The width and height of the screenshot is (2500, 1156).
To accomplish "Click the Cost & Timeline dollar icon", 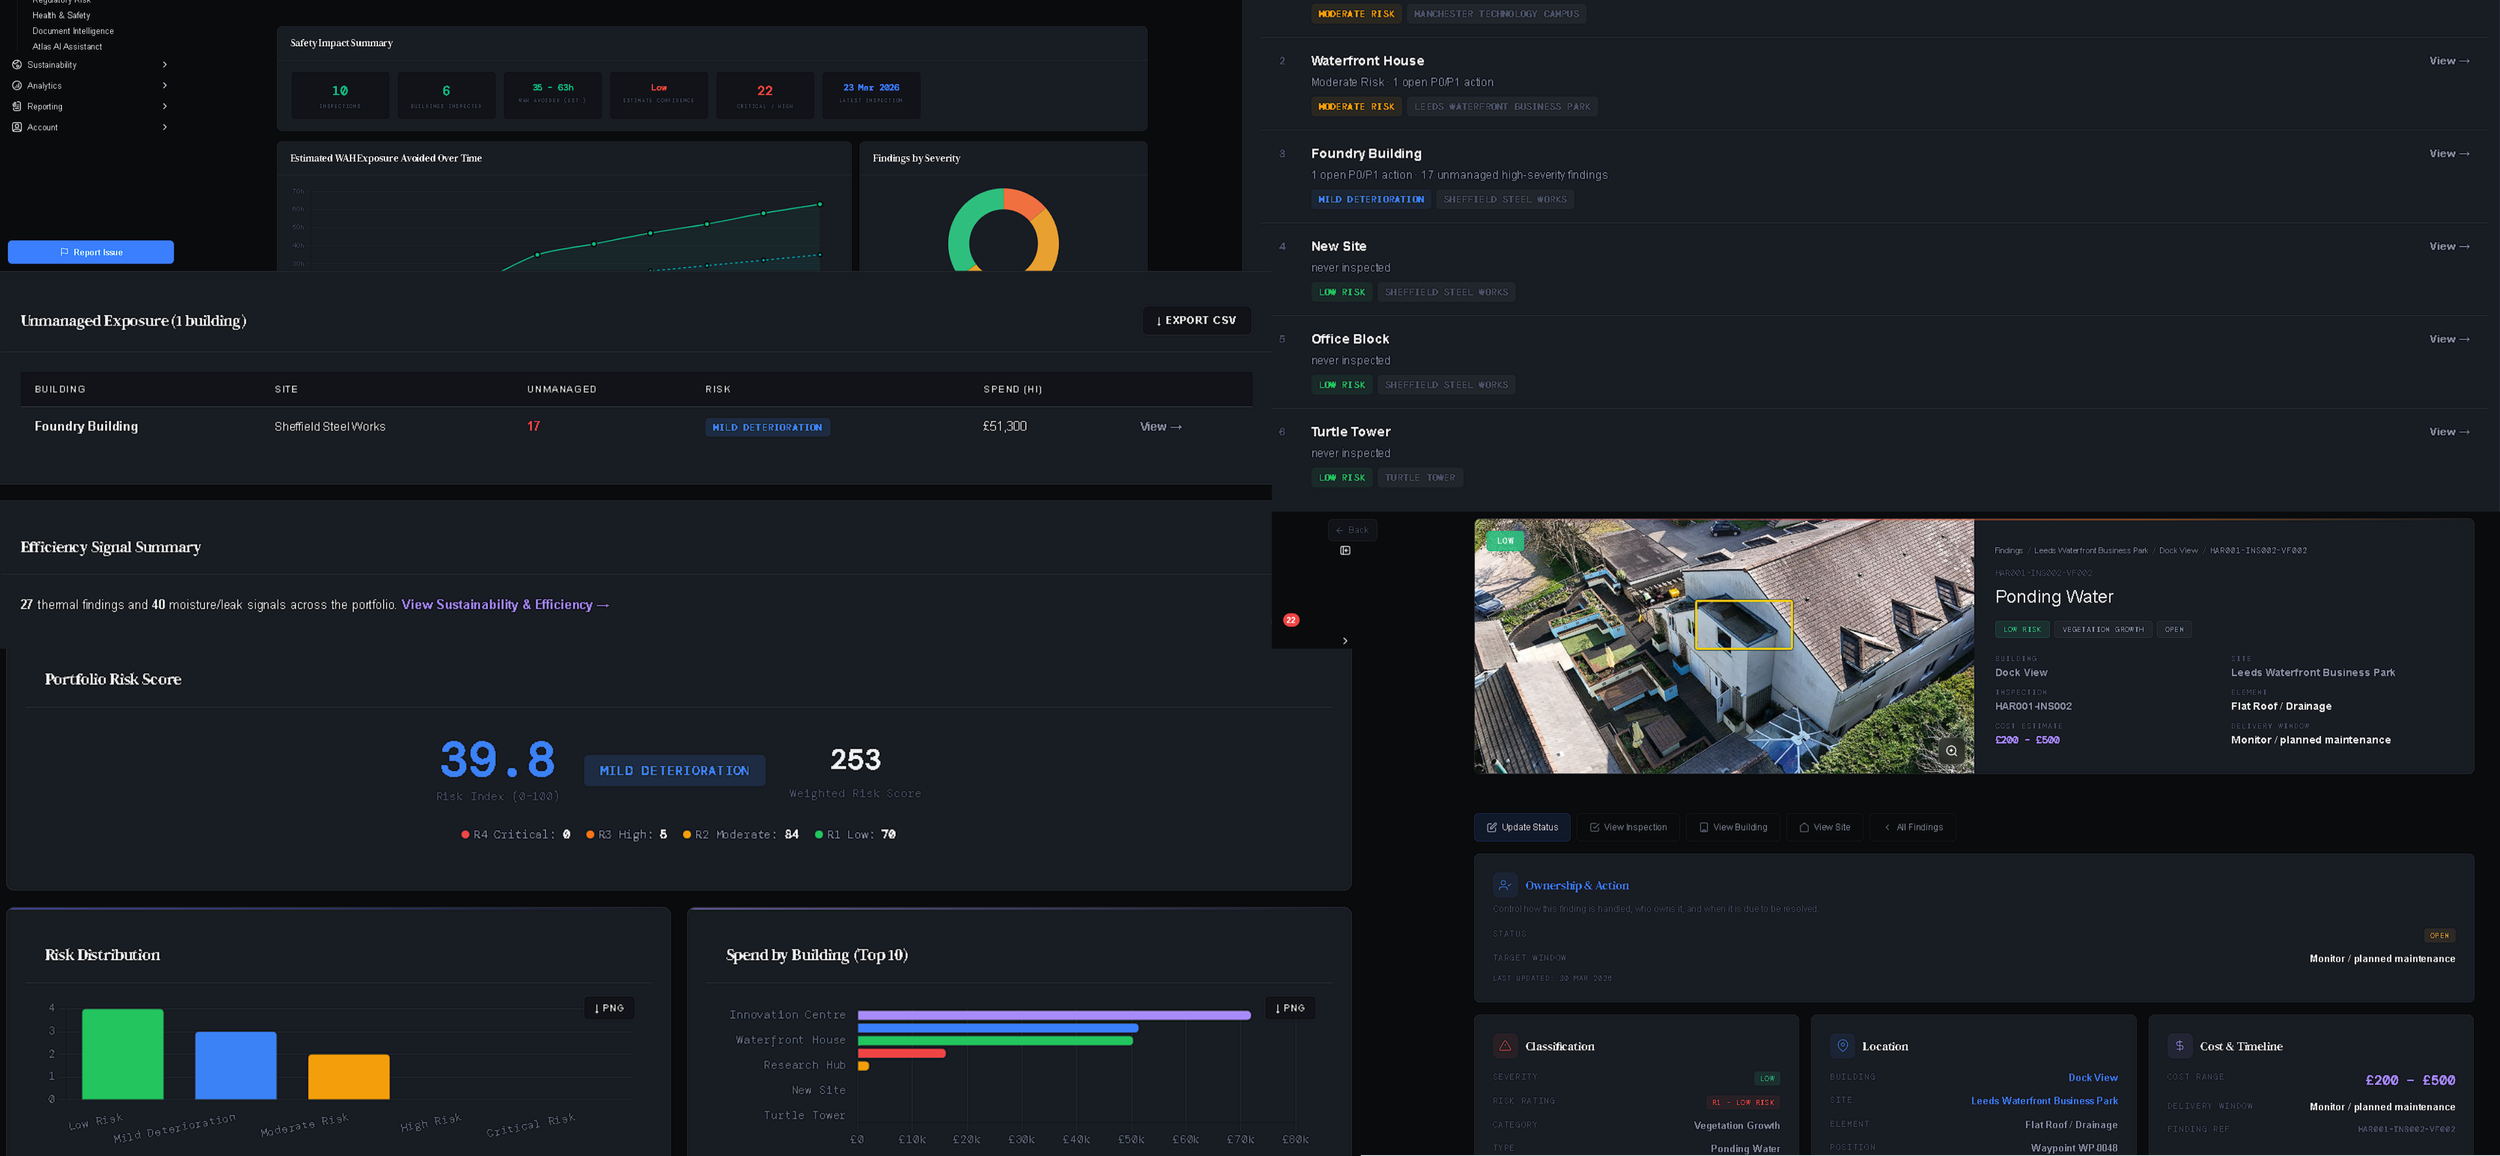I will click(x=2179, y=1046).
